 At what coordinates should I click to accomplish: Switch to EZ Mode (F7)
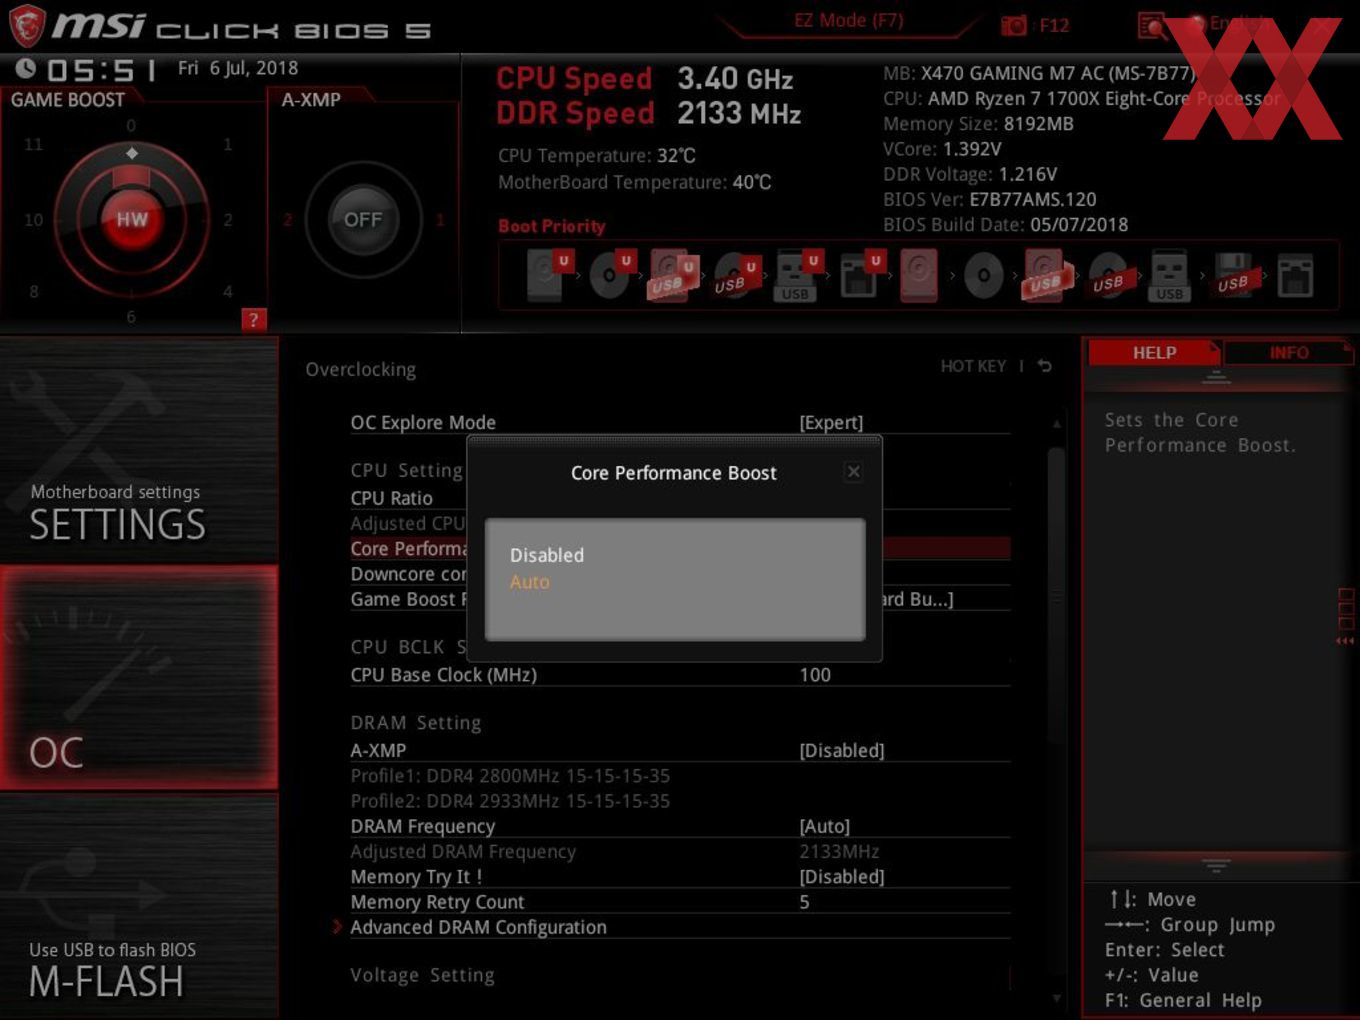click(848, 20)
